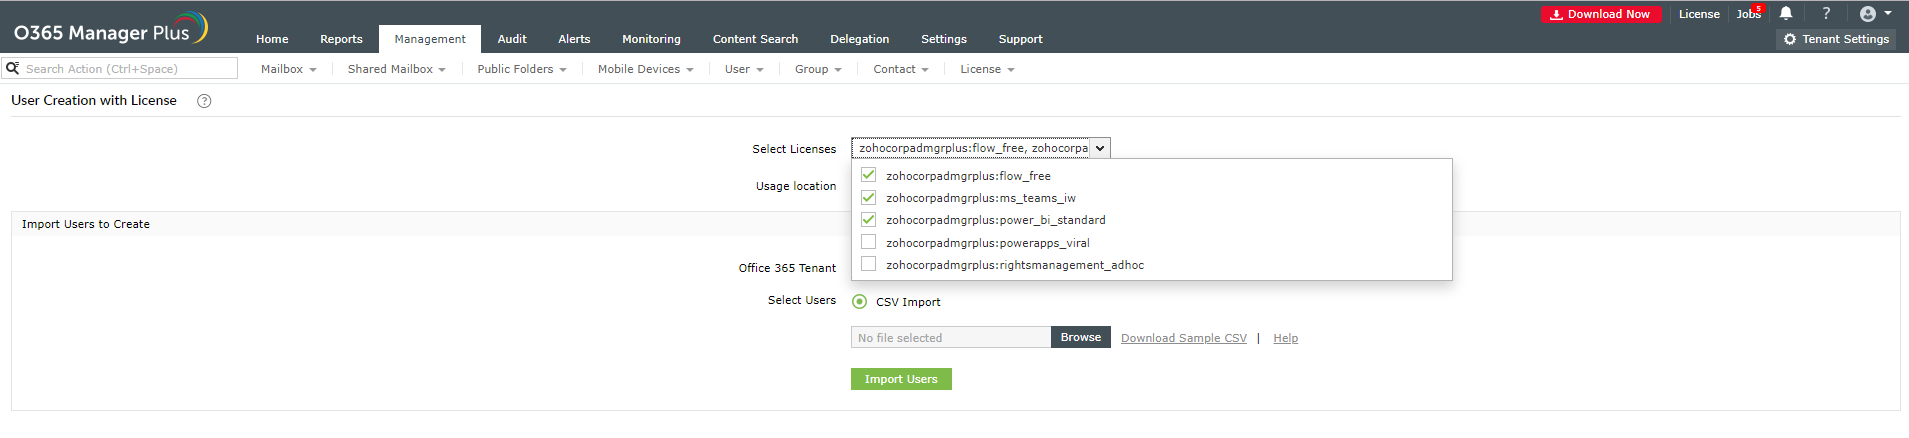This screenshot has height=438, width=1909.
Task: Expand the Mailbox dropdown menu
Action: pyautogui.click(x=288, y=69)
